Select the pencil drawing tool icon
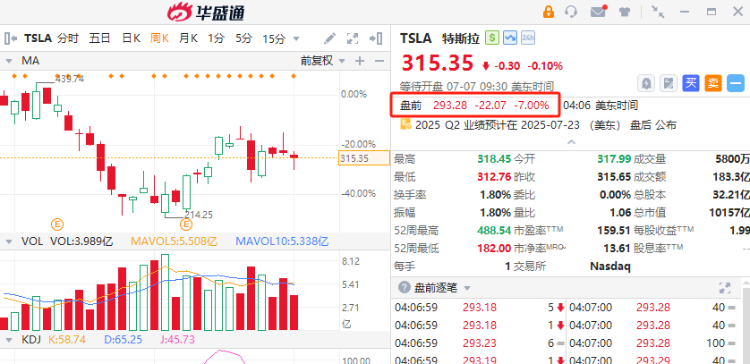Screen dimensions: 750x364 tap(330, 38)
